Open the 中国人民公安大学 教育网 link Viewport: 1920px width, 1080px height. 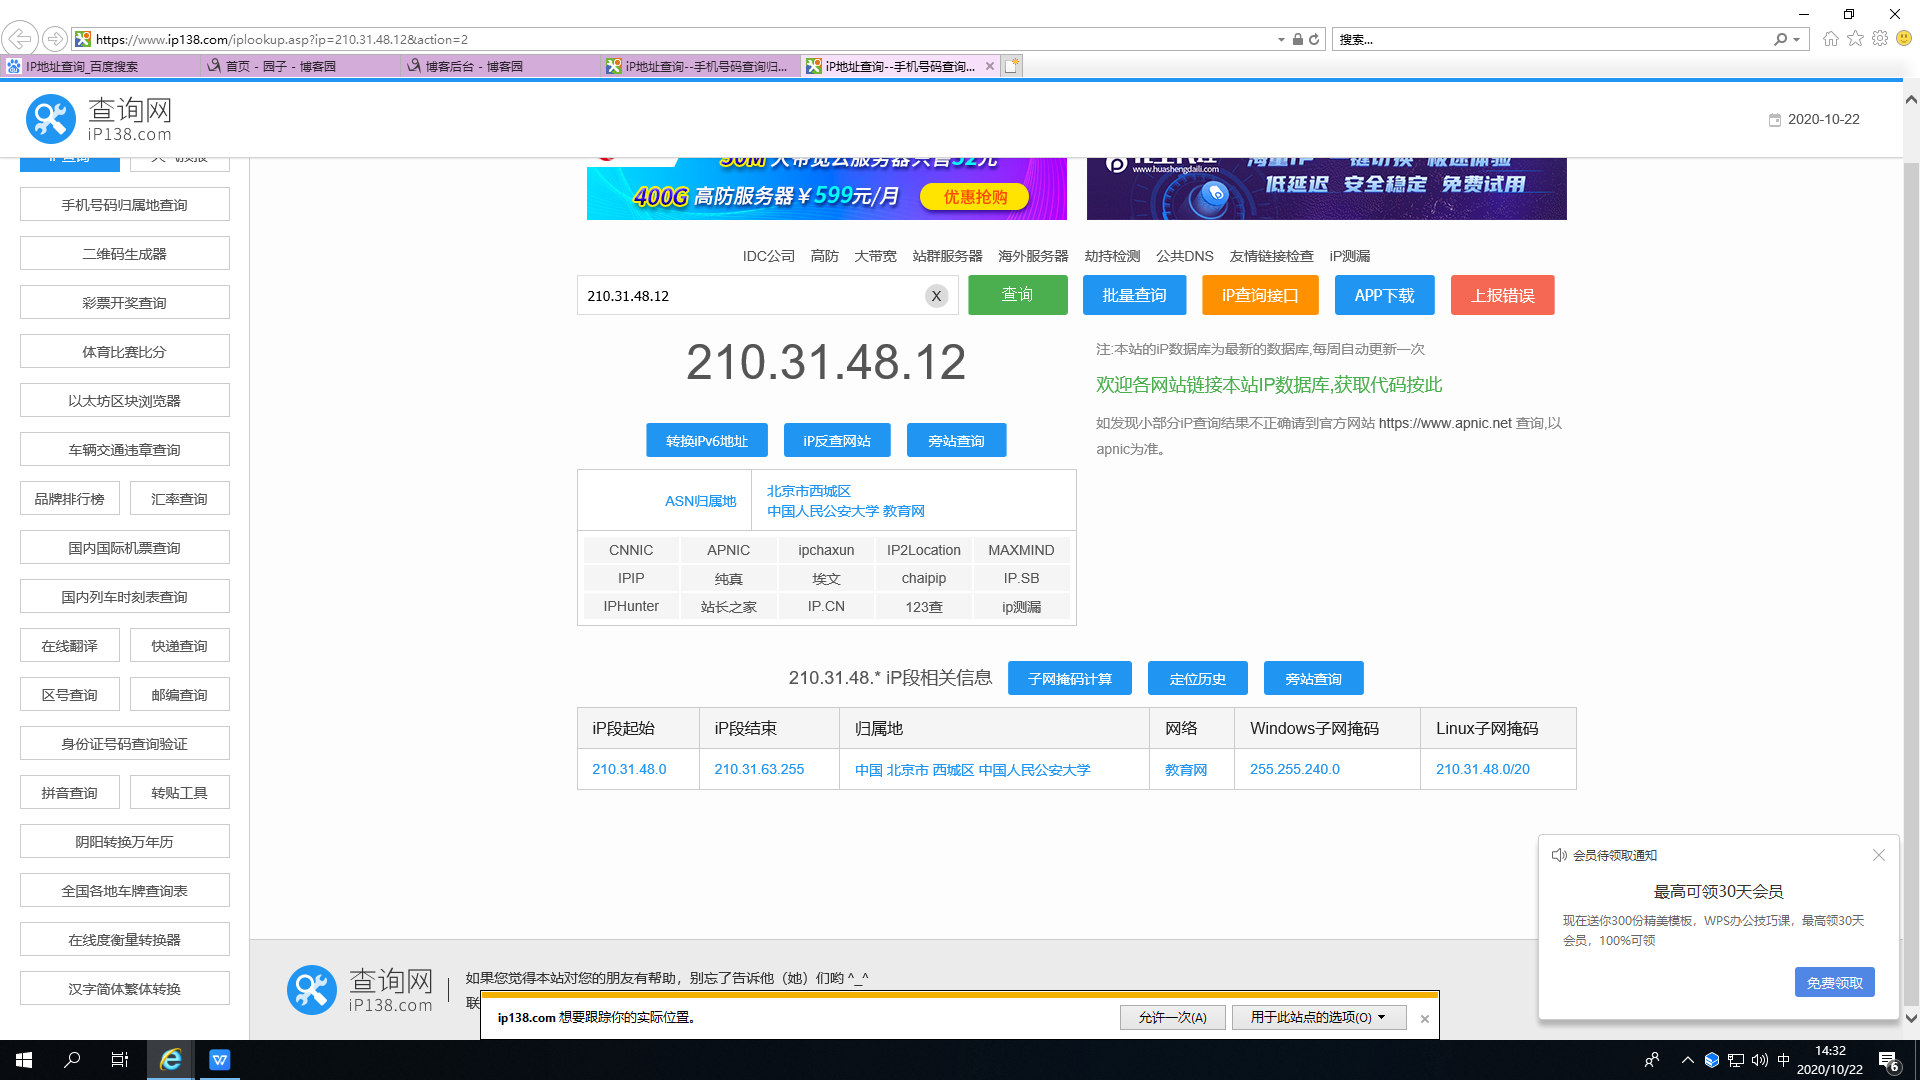click(x=845, y=511)
